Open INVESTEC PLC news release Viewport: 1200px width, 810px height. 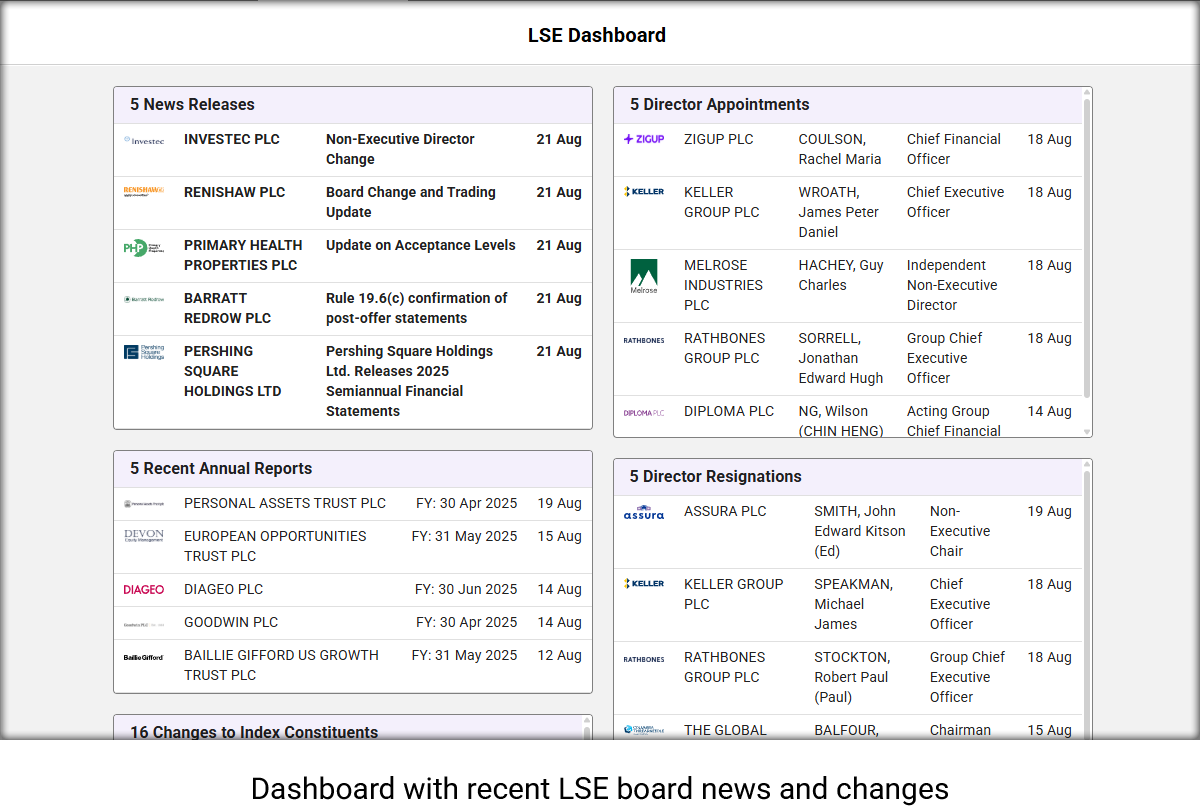(353, 150)
